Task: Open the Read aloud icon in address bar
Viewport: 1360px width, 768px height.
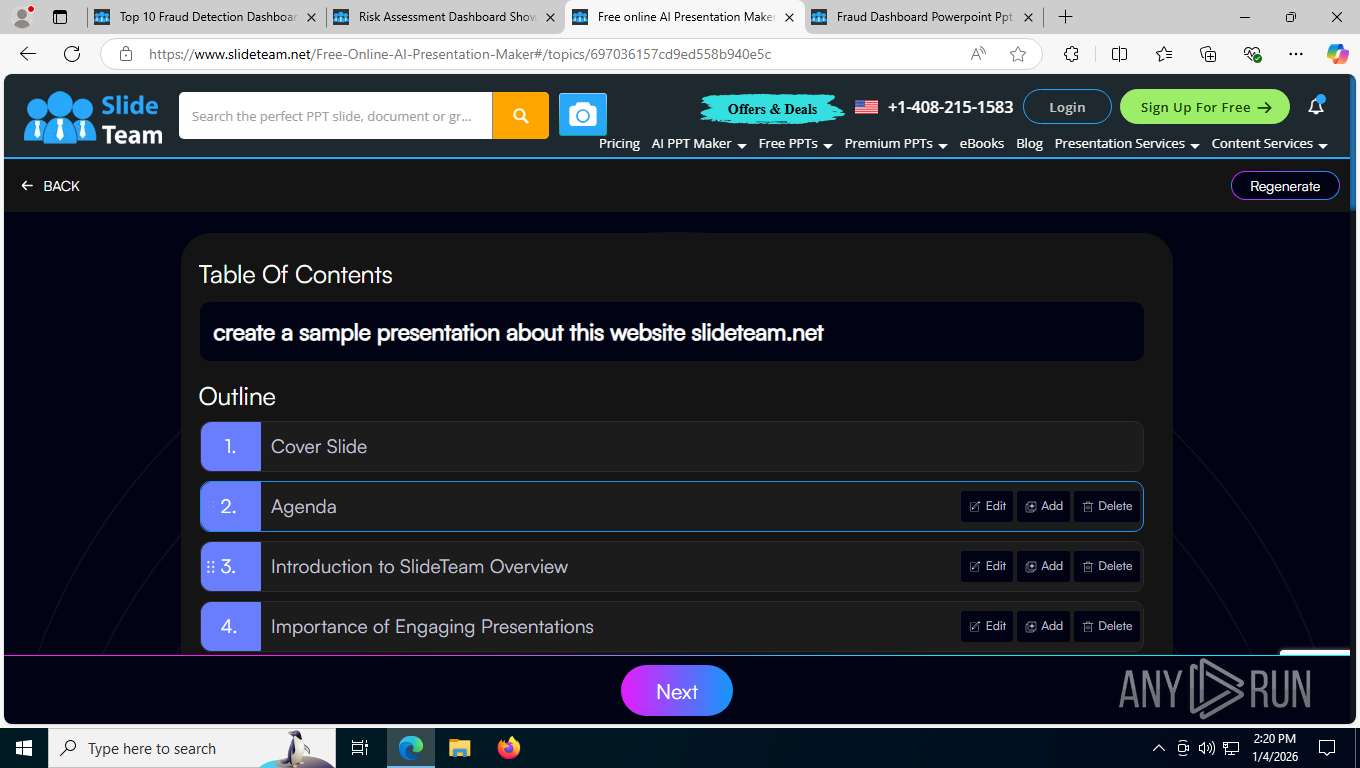Action: (x=978, y=54)
